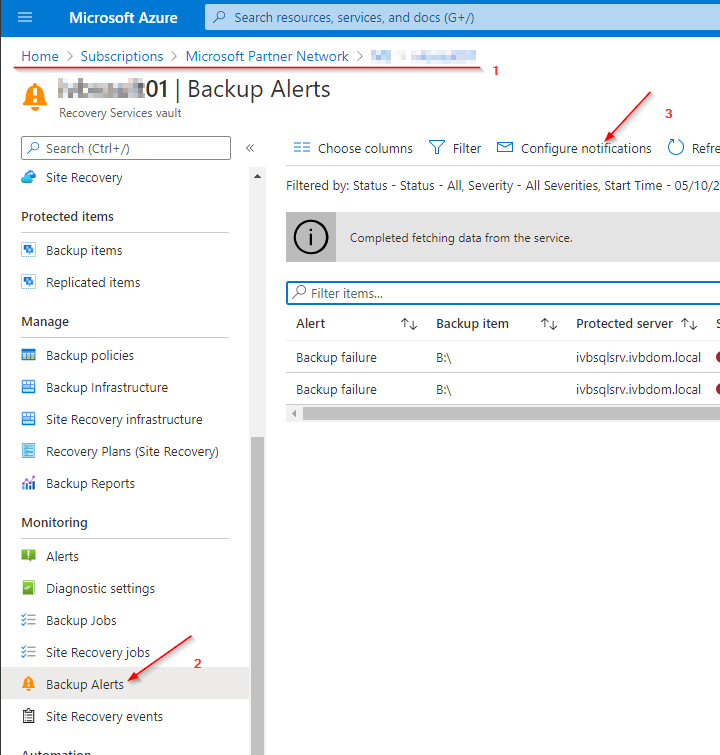Select the first Backup failure alert row
Image resolution: width=720 pixels, height=755 pixels.
[x=503, y=357]
